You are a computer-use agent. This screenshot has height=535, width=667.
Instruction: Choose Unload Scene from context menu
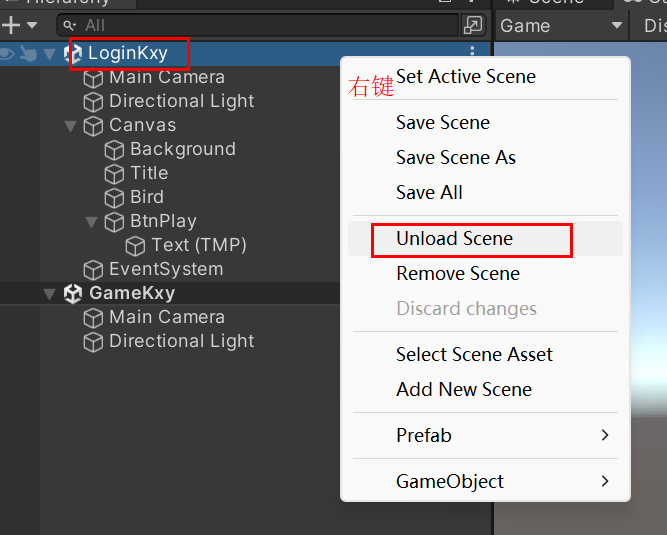point(454,238)
